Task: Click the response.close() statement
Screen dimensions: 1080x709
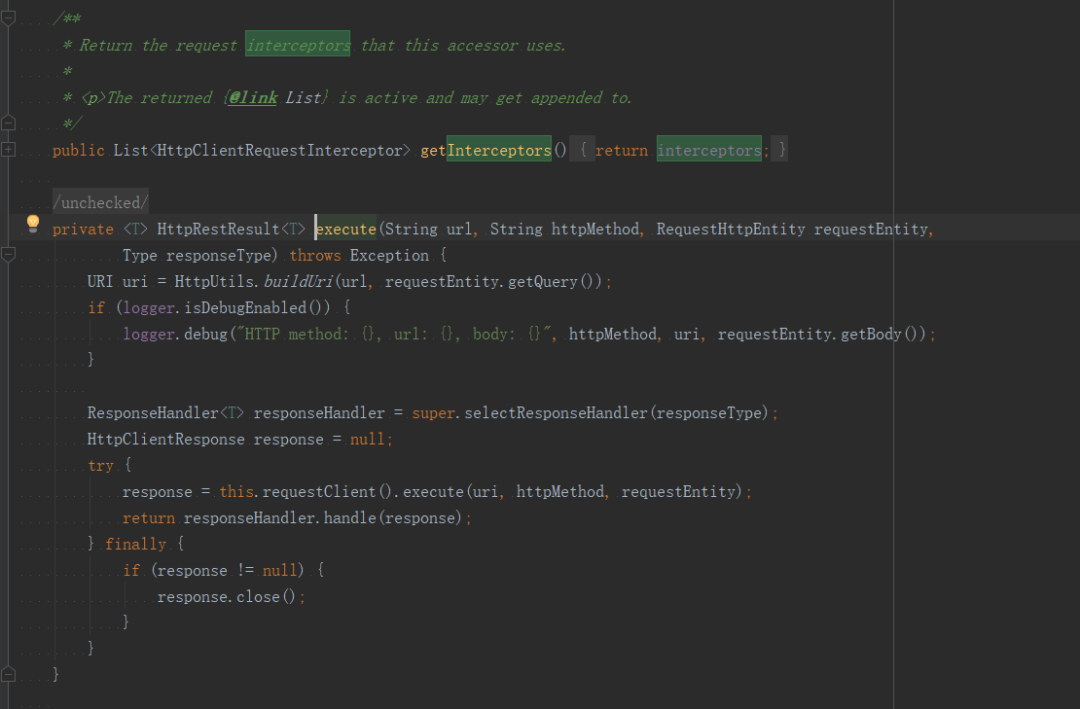Action: (x=231, y=597)
